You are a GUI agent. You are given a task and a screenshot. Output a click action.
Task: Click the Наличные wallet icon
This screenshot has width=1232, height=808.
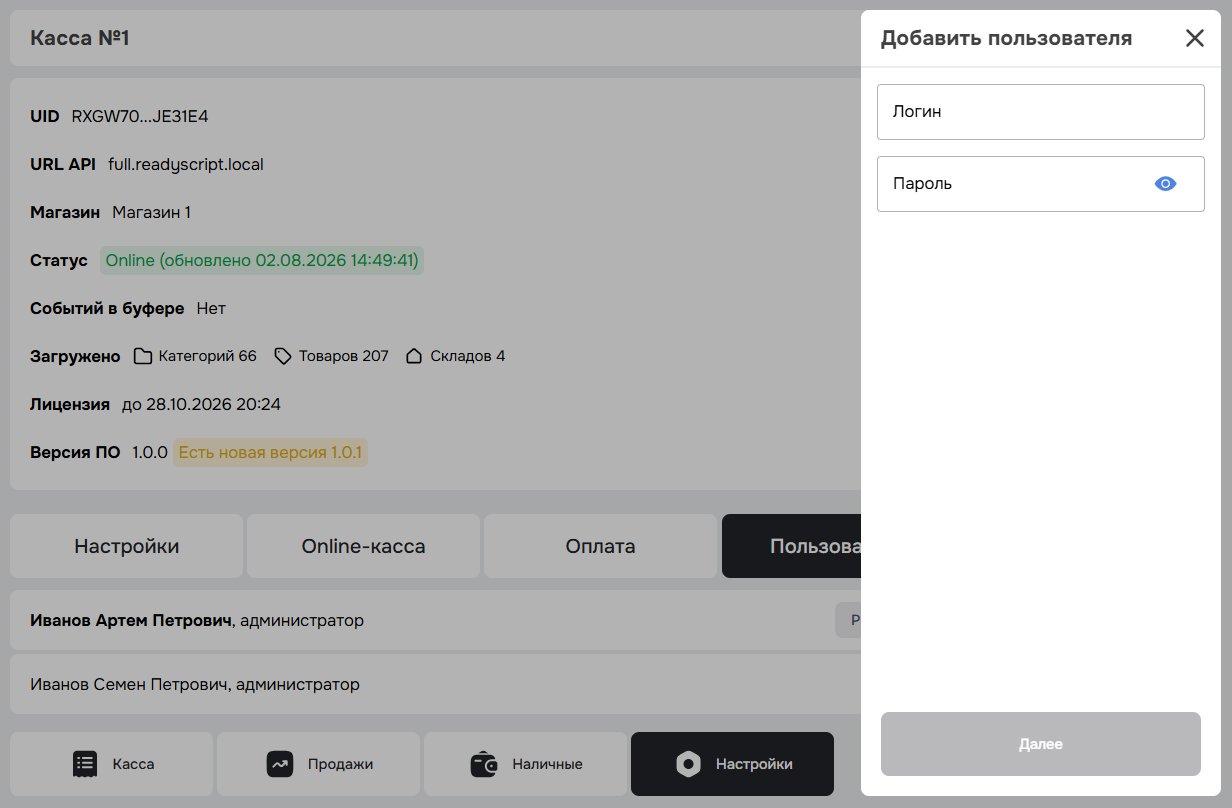[484, 764]
